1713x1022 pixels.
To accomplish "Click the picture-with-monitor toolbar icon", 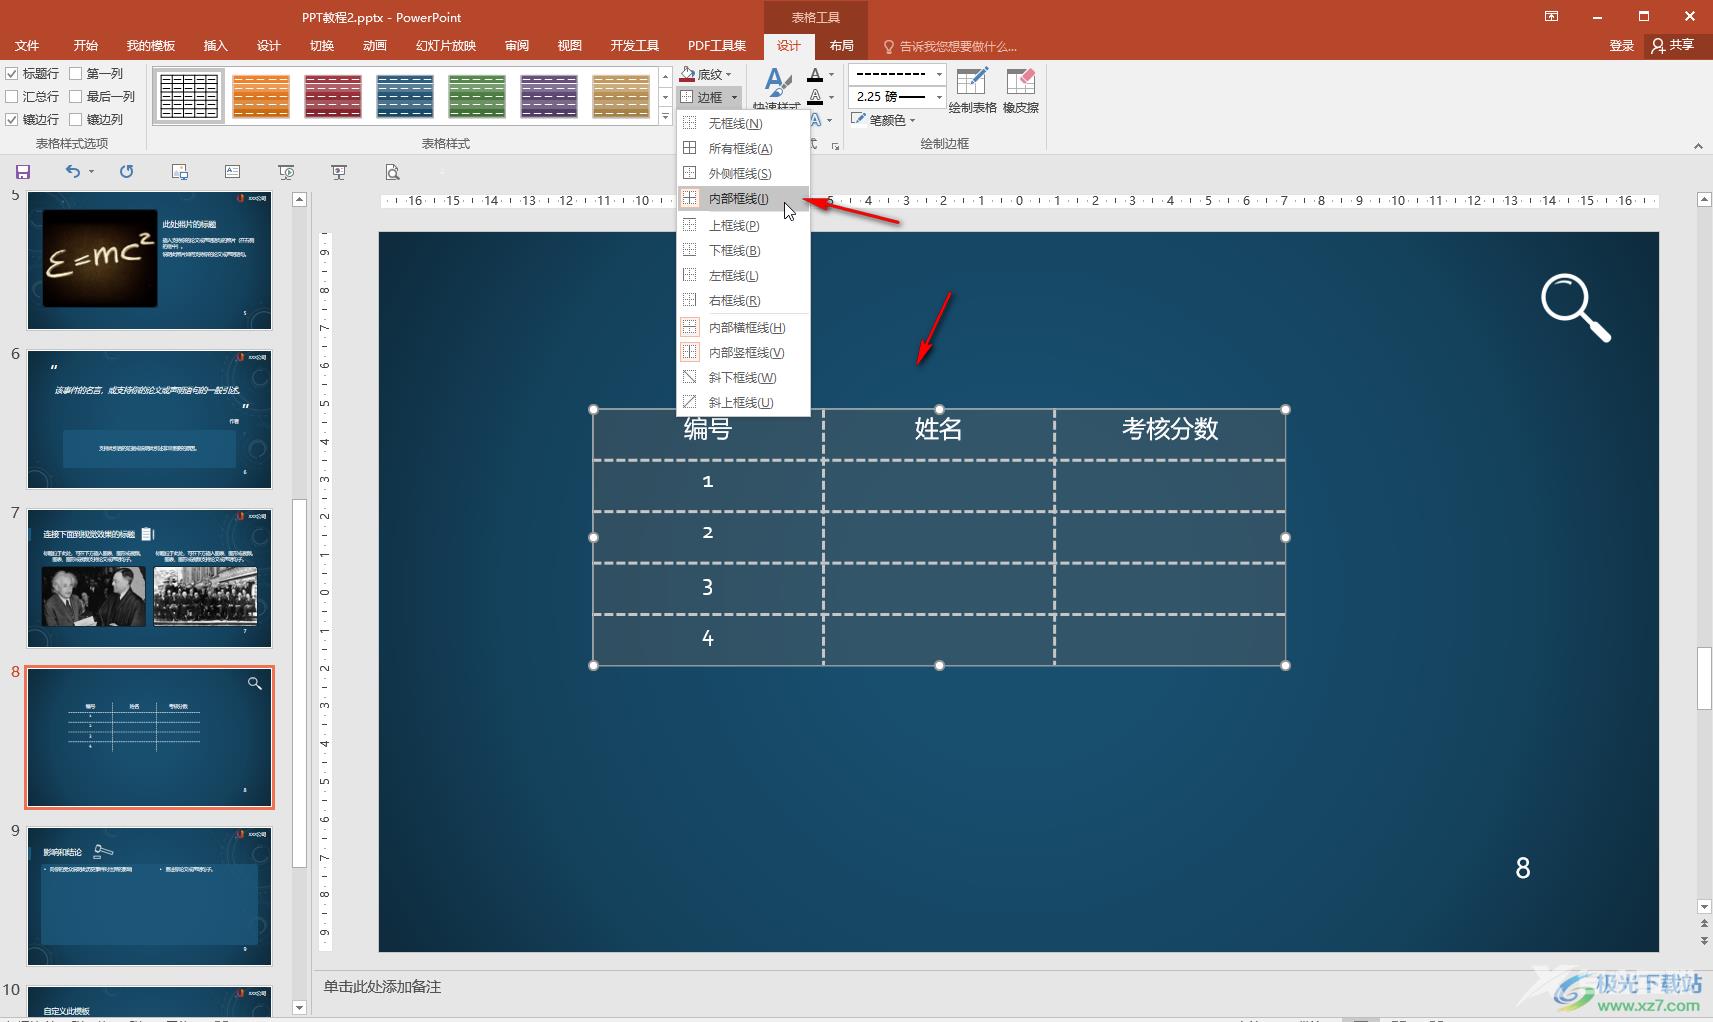I will point(180,172).
